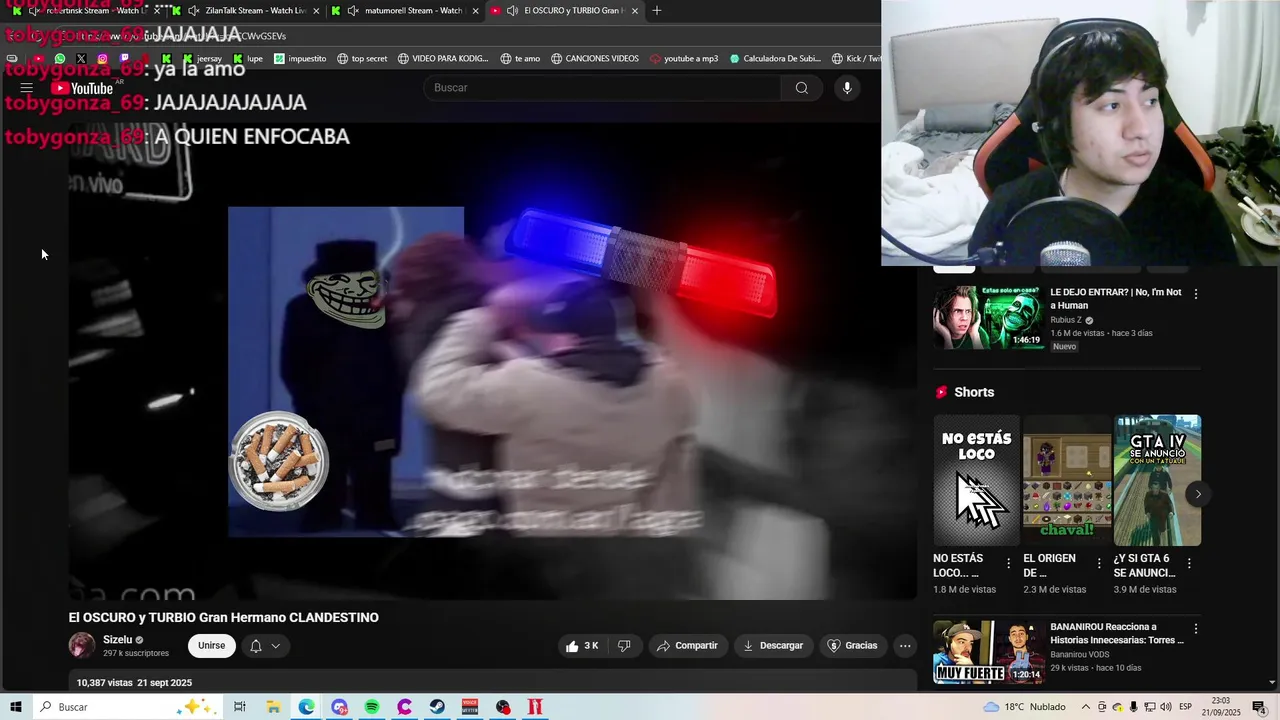The width and height of the screenshot is (1280, 720).
Task: Click the 'BANANIROU Reacciona a Historias Innecesarias' title
Action: 1117,633
